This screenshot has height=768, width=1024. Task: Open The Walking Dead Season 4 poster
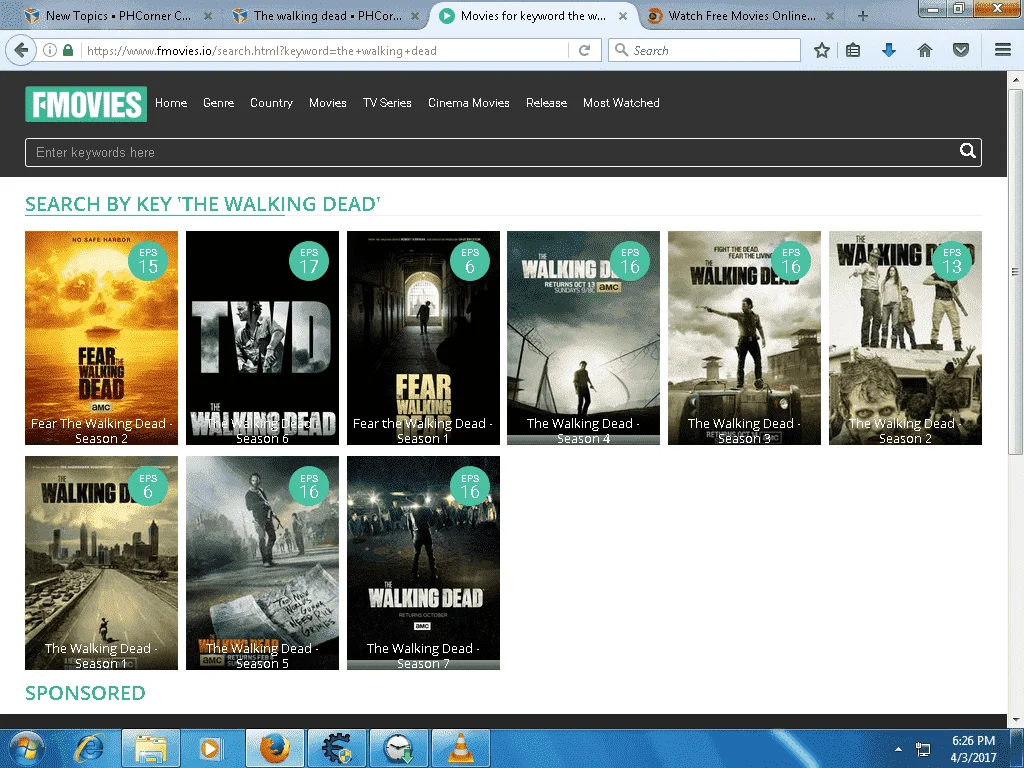coord(583,338)
